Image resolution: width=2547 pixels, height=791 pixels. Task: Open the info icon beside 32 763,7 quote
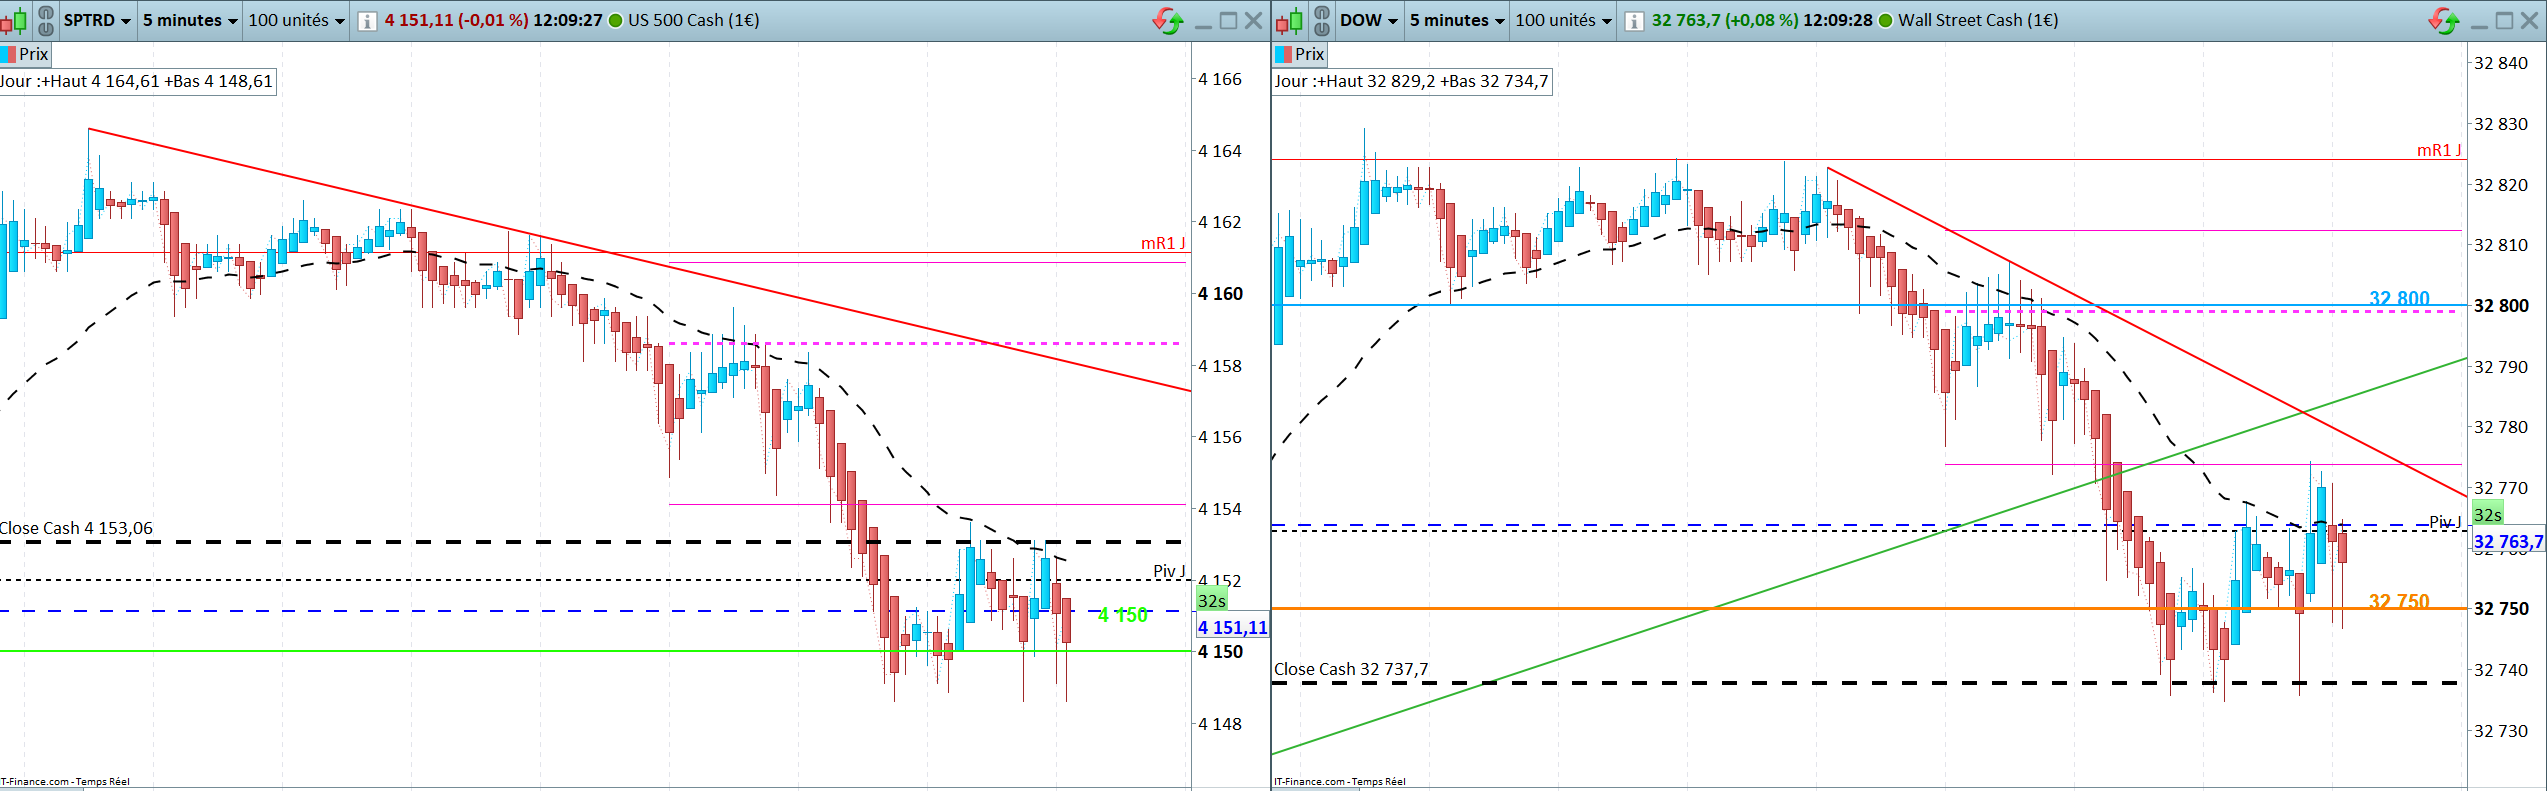coord(1634,21)
